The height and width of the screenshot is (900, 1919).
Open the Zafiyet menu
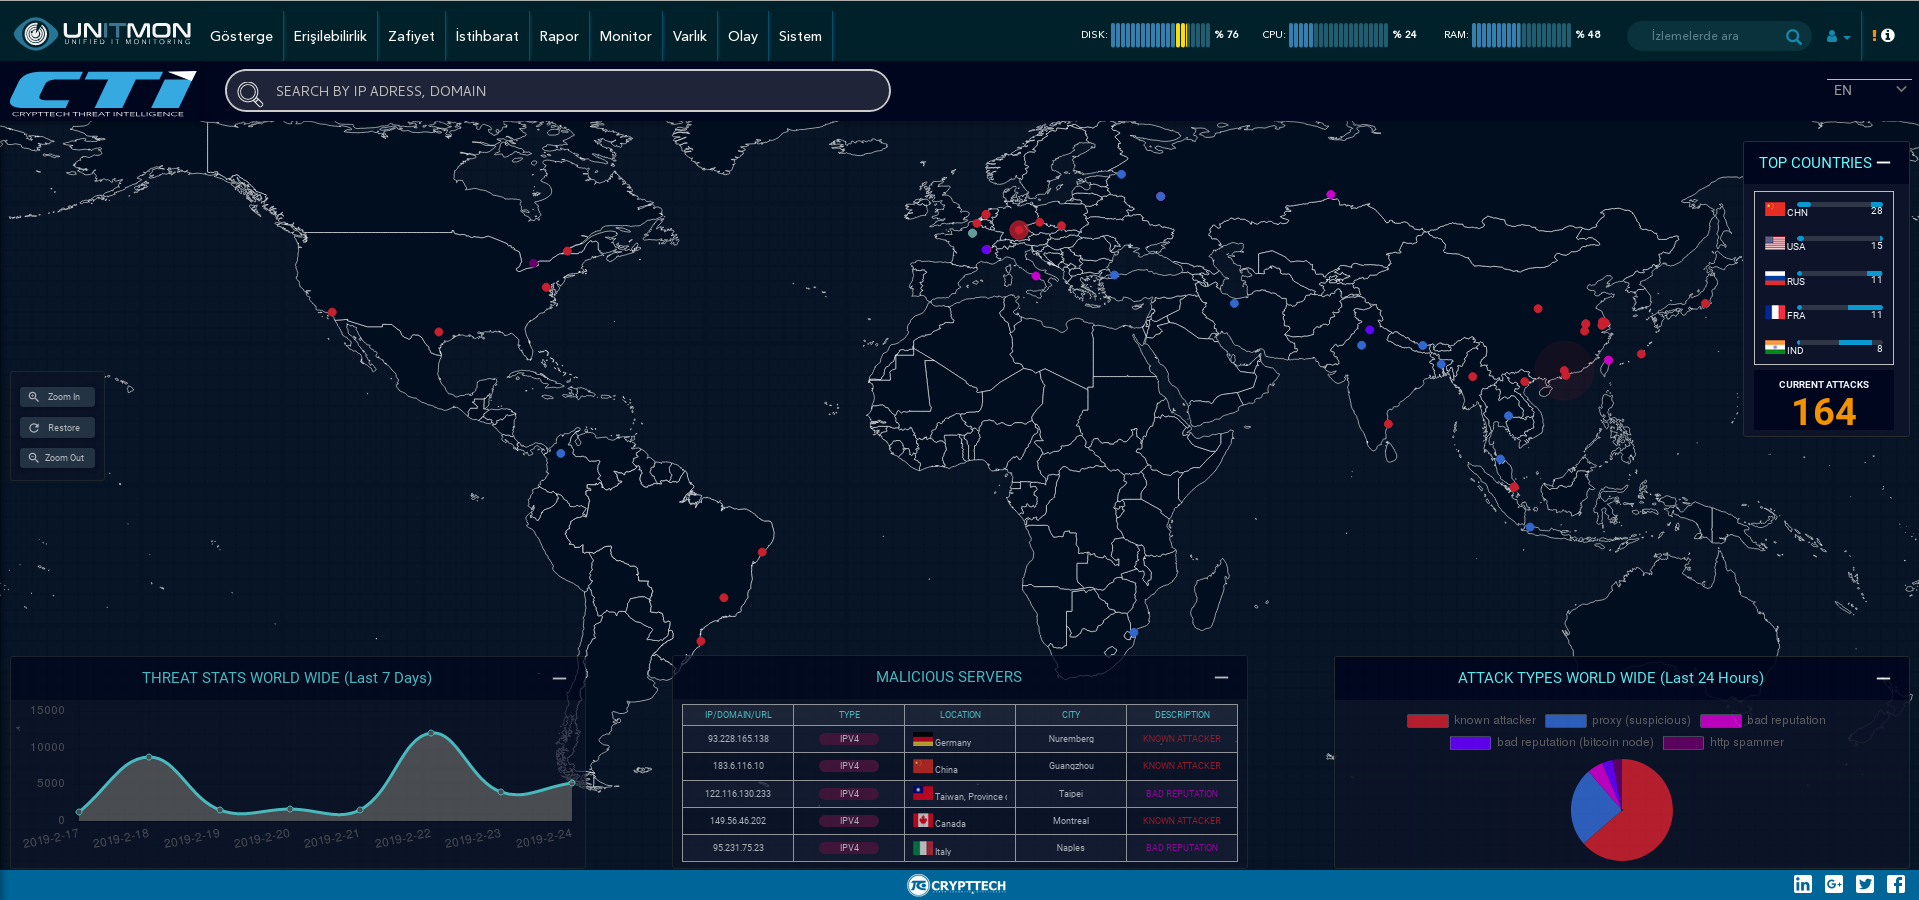(x=411, y=36)
